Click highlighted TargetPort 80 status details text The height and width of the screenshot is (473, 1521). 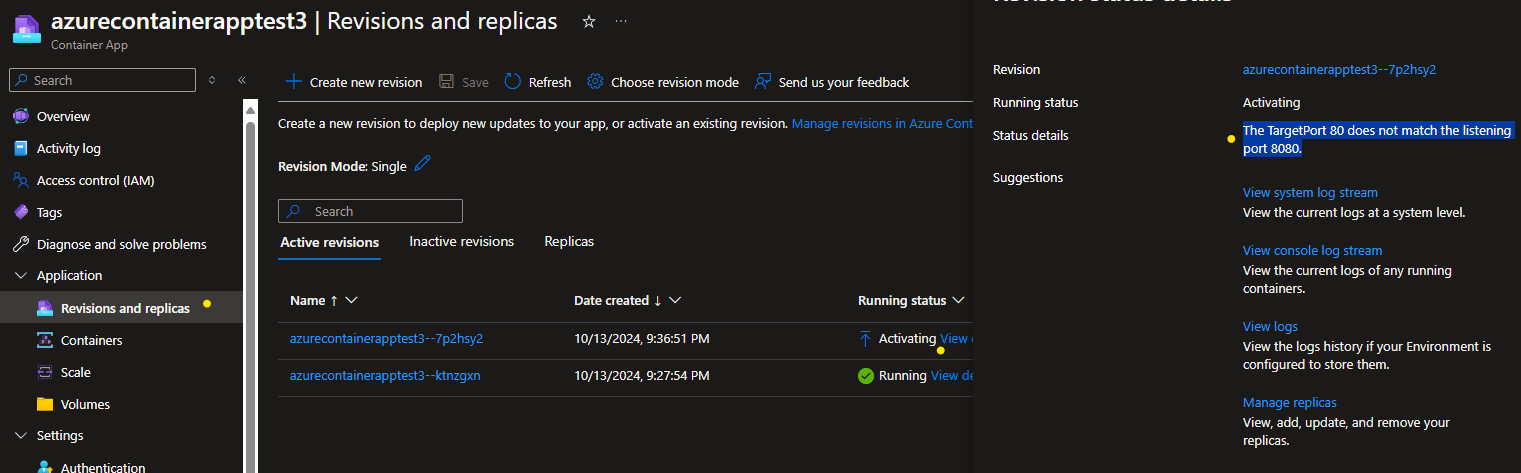tap(1377, 140)
